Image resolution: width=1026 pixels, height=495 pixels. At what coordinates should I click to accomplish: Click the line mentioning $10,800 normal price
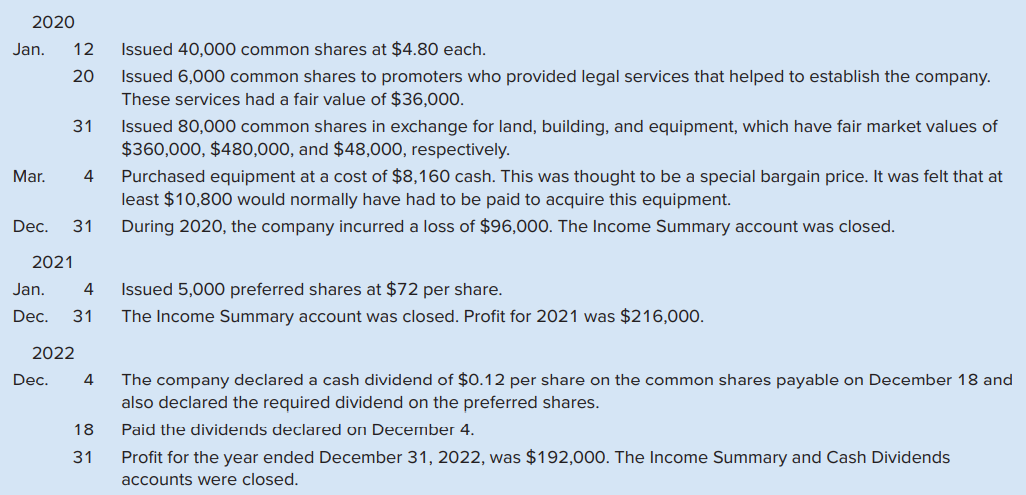point(426,199)
